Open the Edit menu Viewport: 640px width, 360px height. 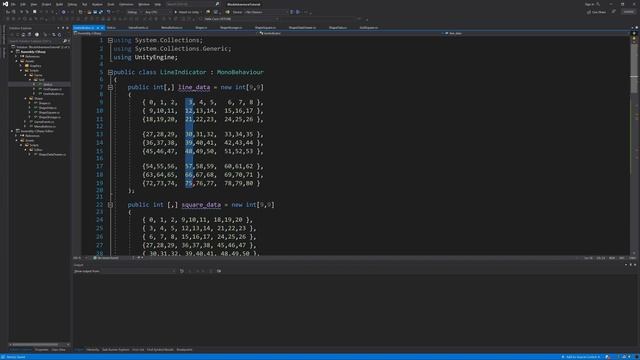click(23, 4)
